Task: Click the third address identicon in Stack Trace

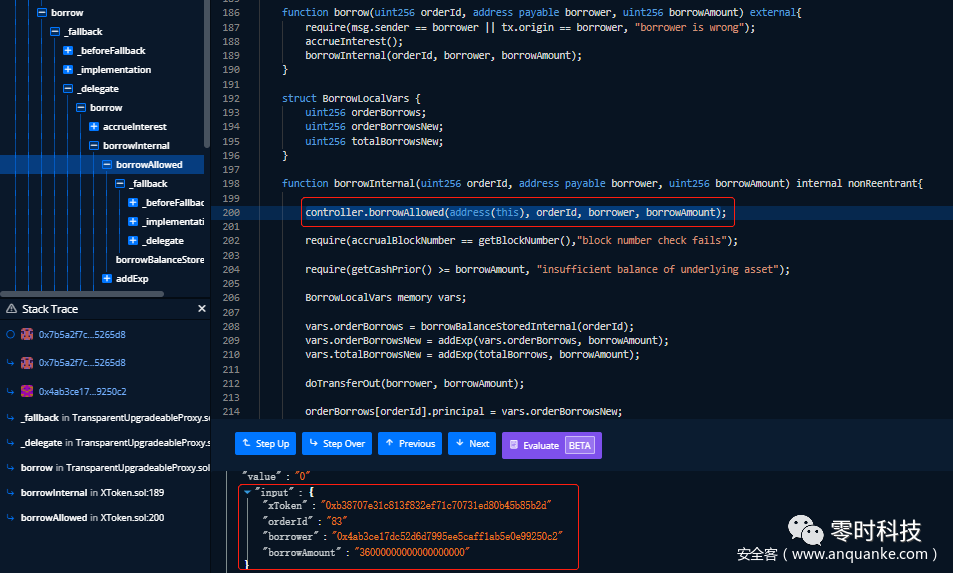Action: 27,391
